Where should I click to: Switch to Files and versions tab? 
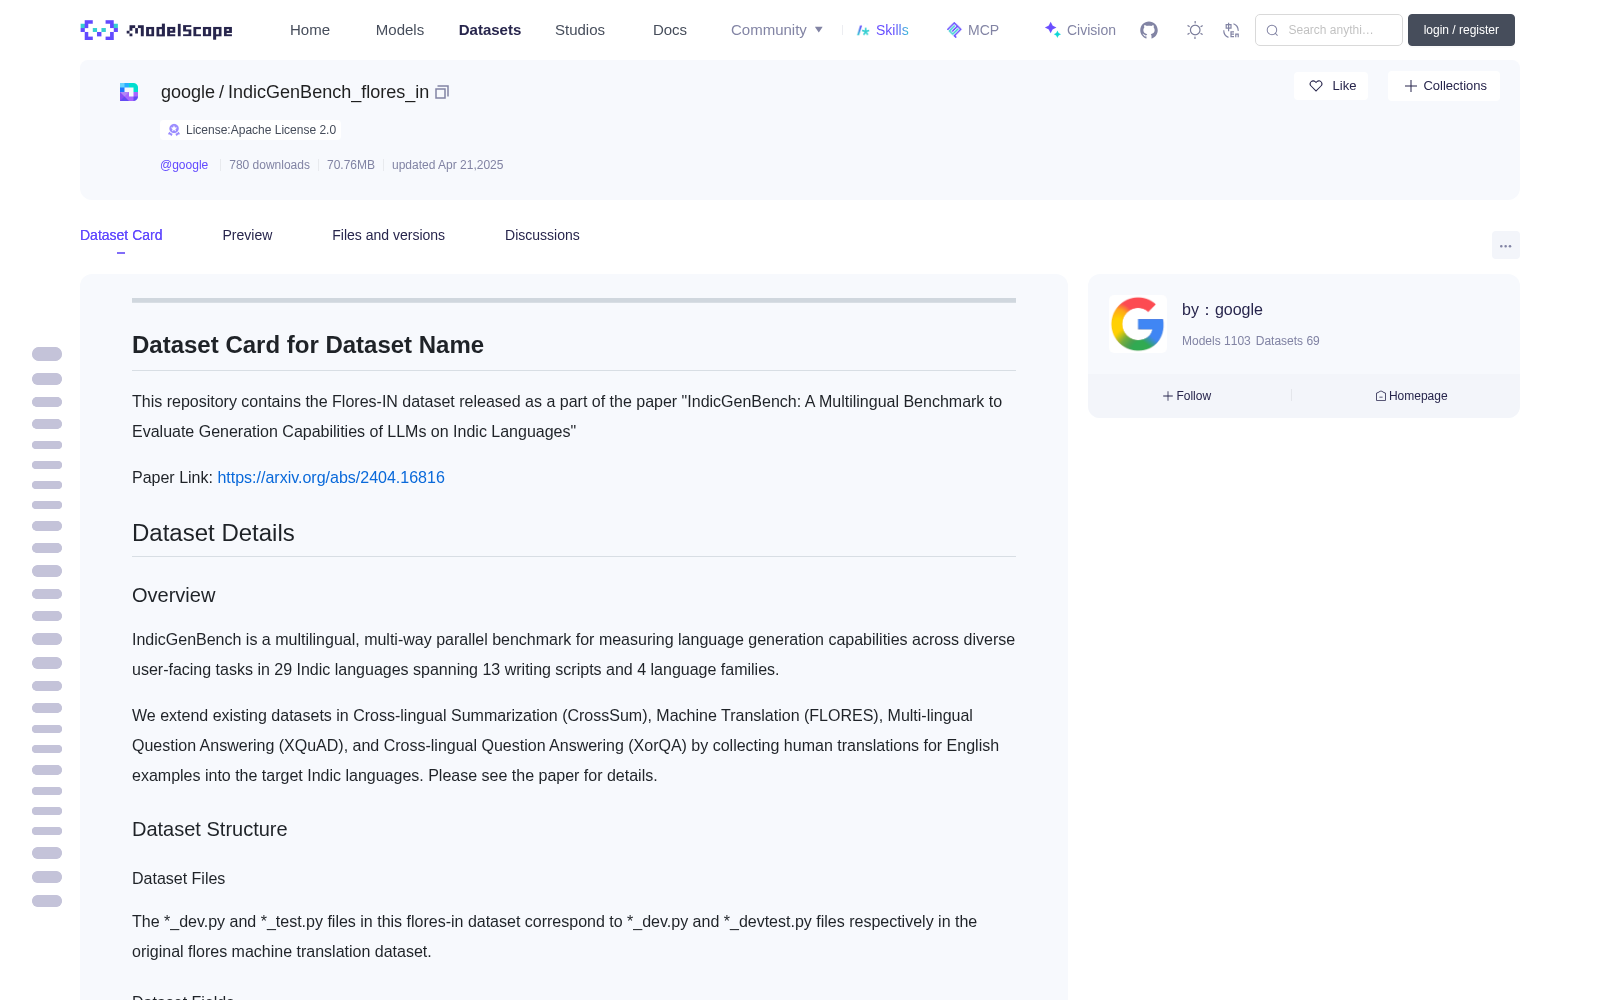pos(388,235)
